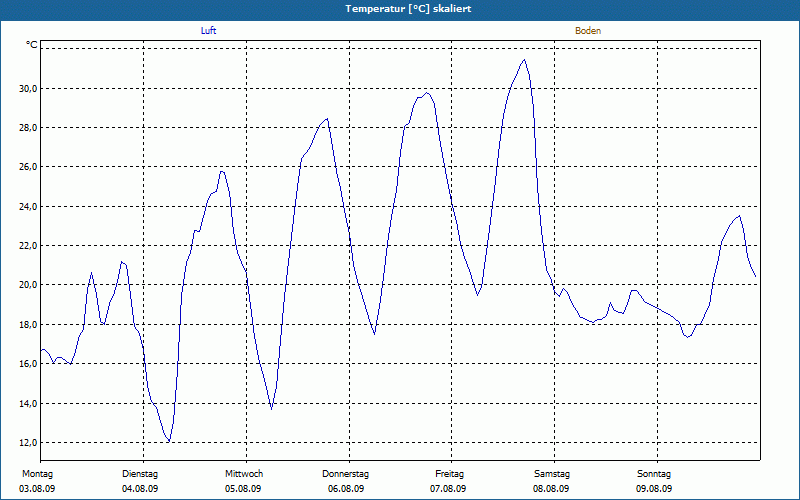The width and height of the screenshot is (800, 500).
Task: Click the 26,0 axis value
Action: pos(29,167)
